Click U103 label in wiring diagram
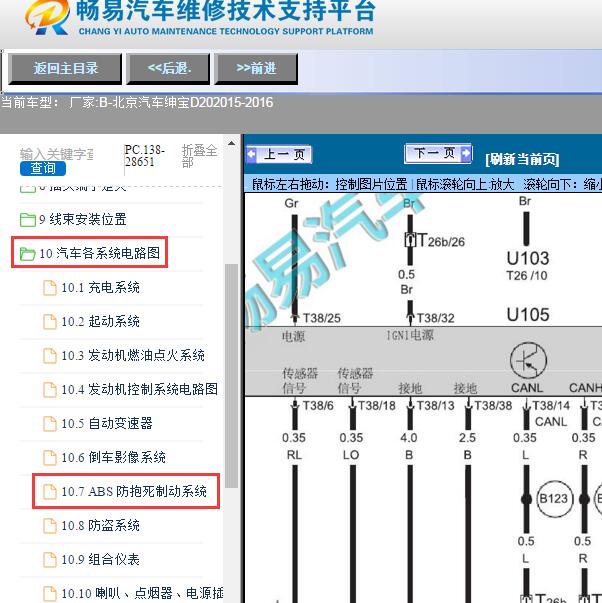Screen dimensions: 602x603 tap(528, 258)
